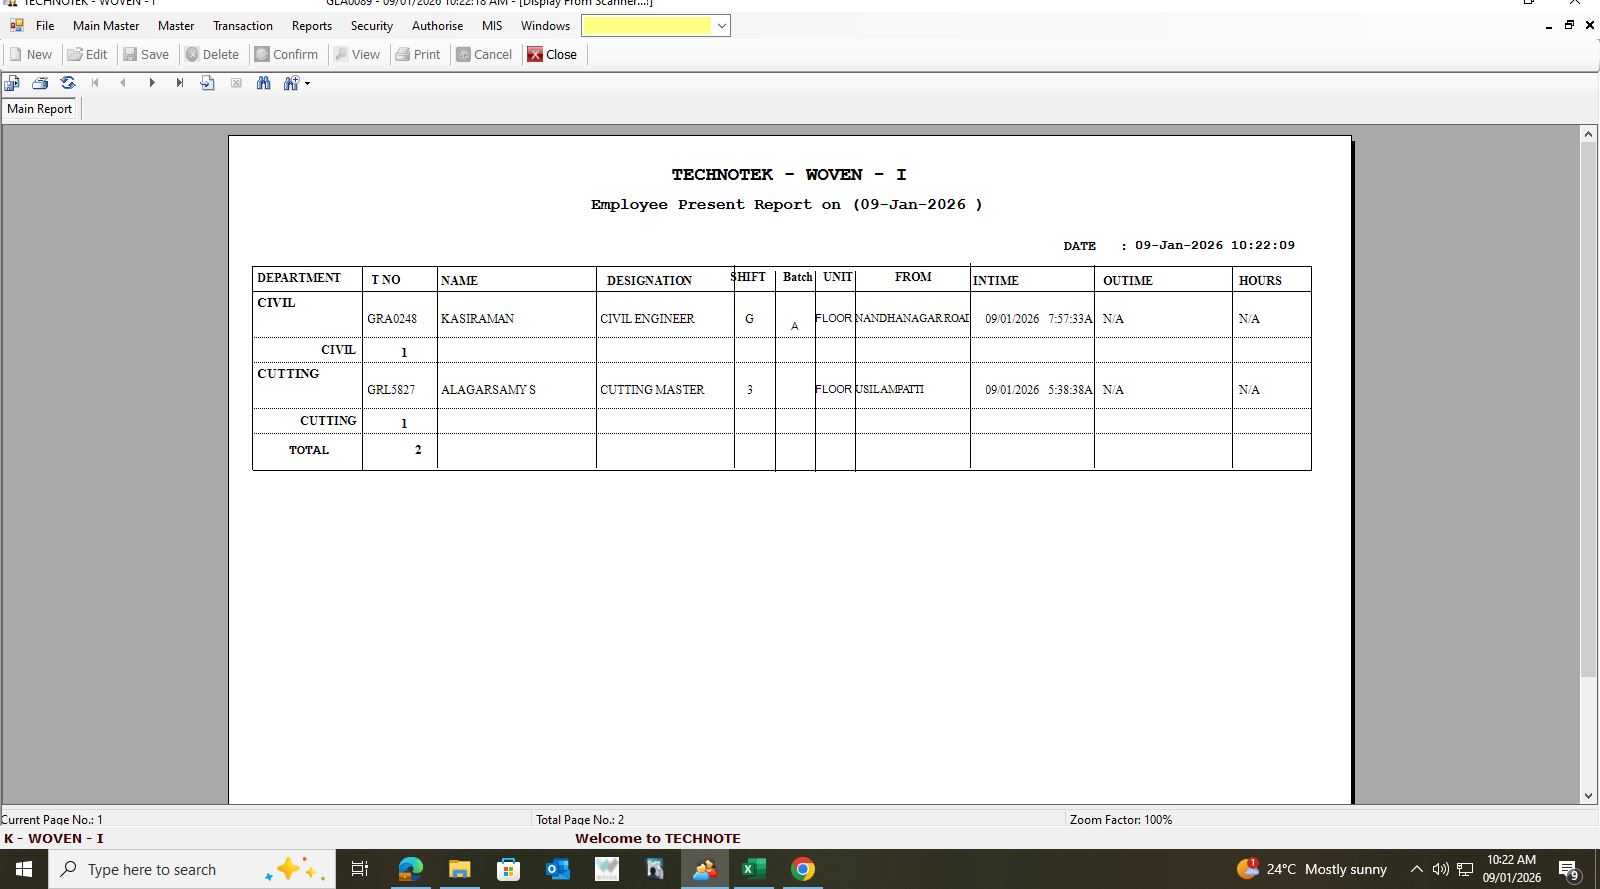Open the Reports menu
The width and height of the screenshot is (1600, 889).
click(x=311, y=26)
